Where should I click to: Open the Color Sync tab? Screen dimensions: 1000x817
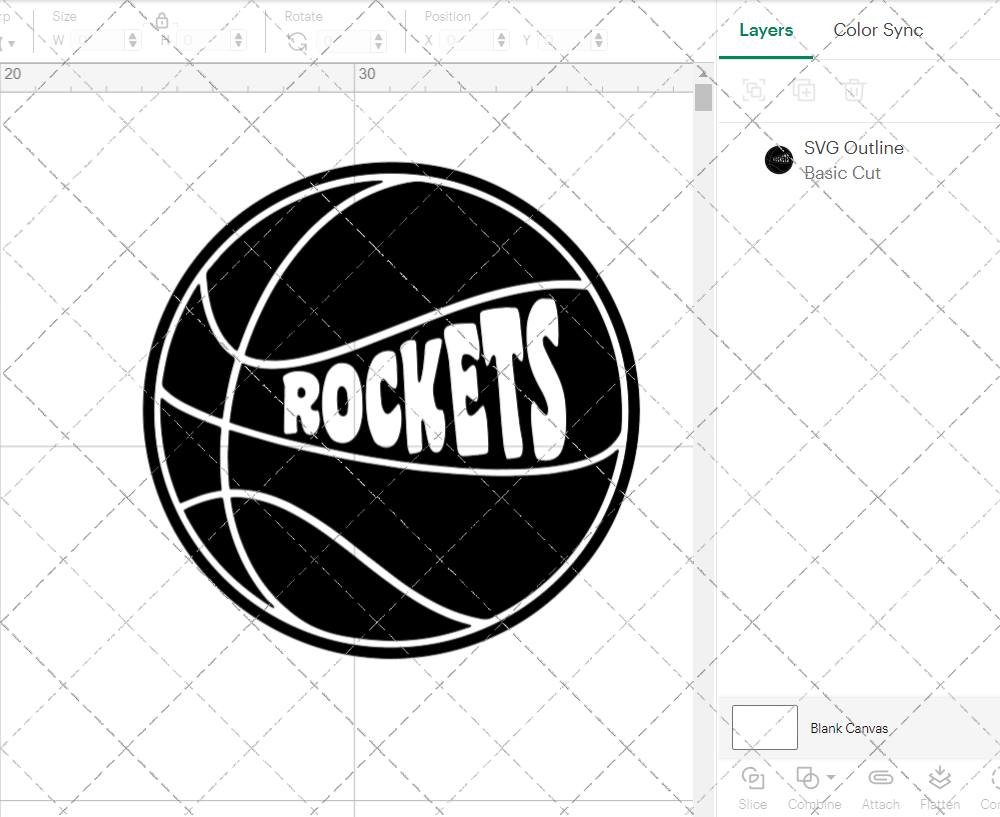tap(878, 30)
